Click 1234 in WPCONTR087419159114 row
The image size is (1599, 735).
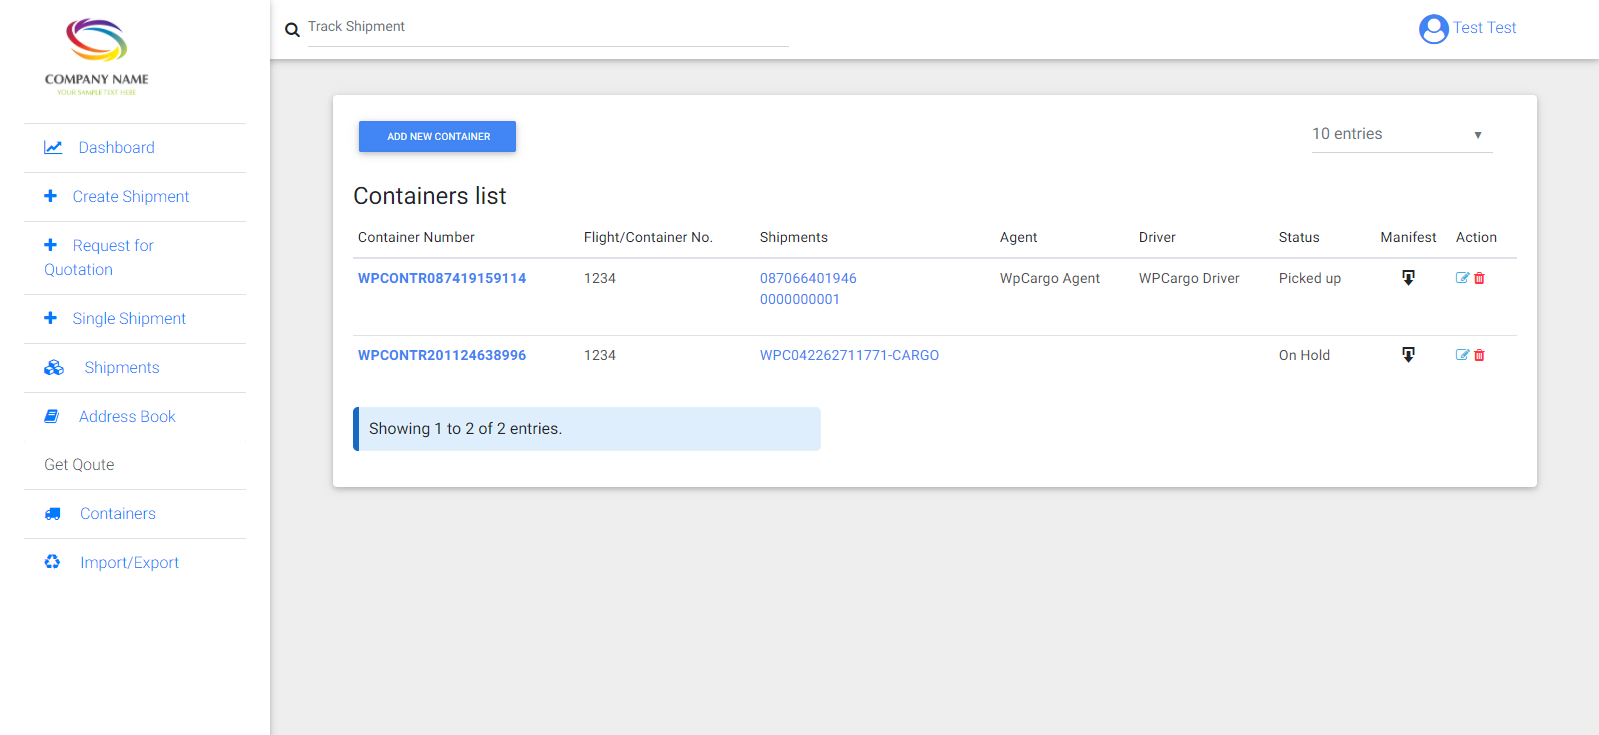[600, 278]
